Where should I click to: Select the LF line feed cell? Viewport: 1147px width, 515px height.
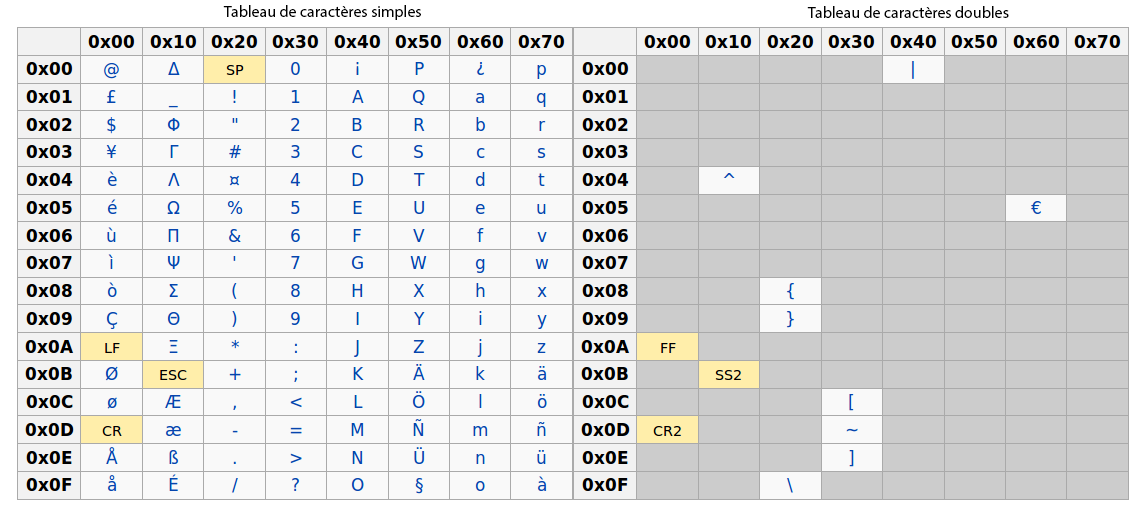(111, 347)
